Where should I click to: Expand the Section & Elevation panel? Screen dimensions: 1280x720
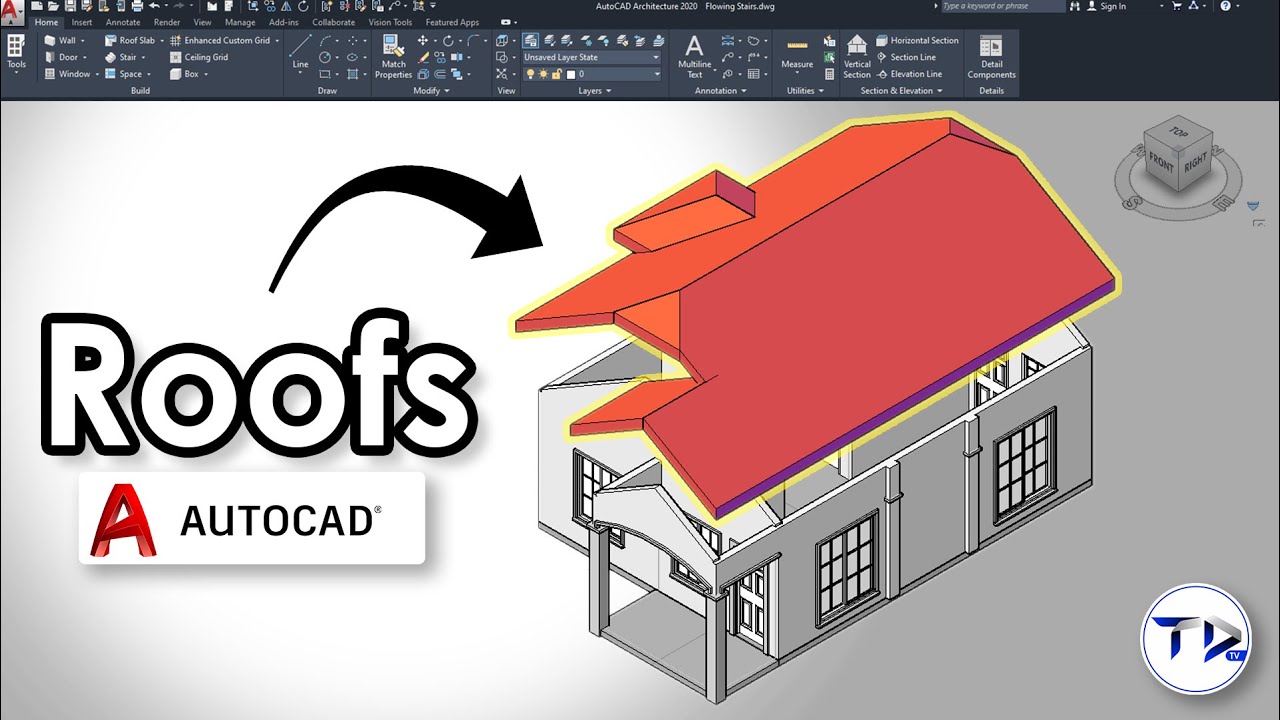(902, 91)
